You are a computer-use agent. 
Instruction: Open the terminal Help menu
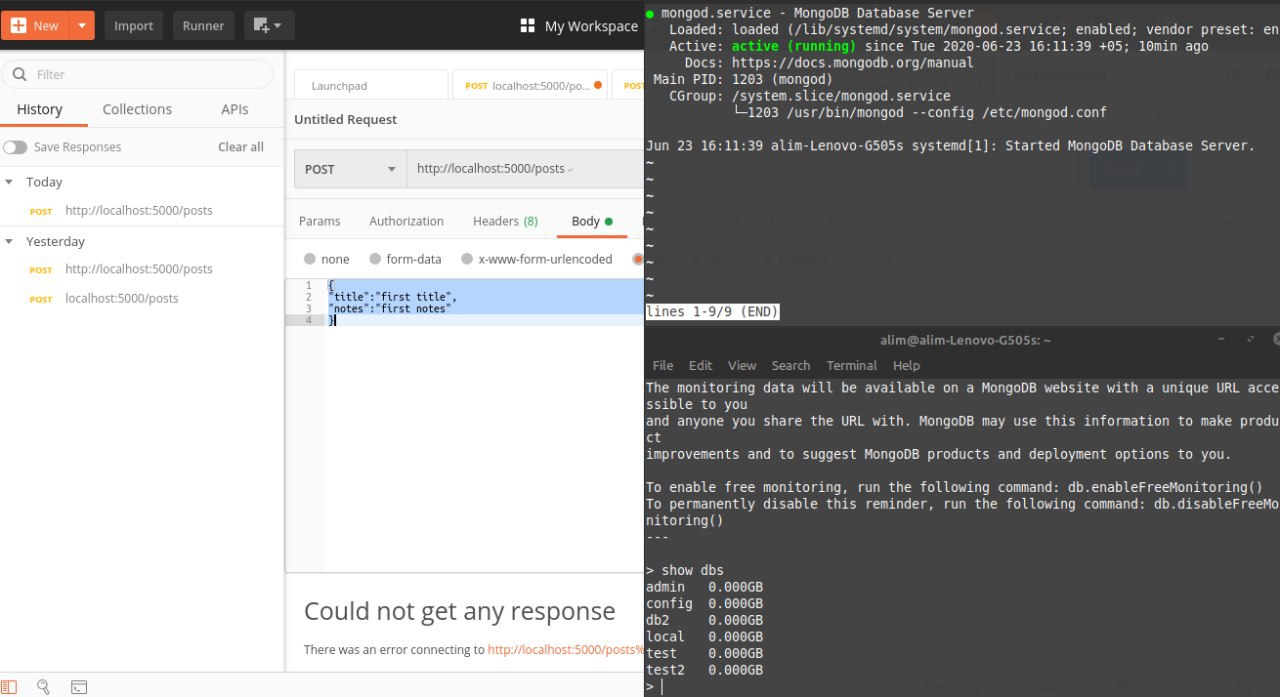[906, 365]
